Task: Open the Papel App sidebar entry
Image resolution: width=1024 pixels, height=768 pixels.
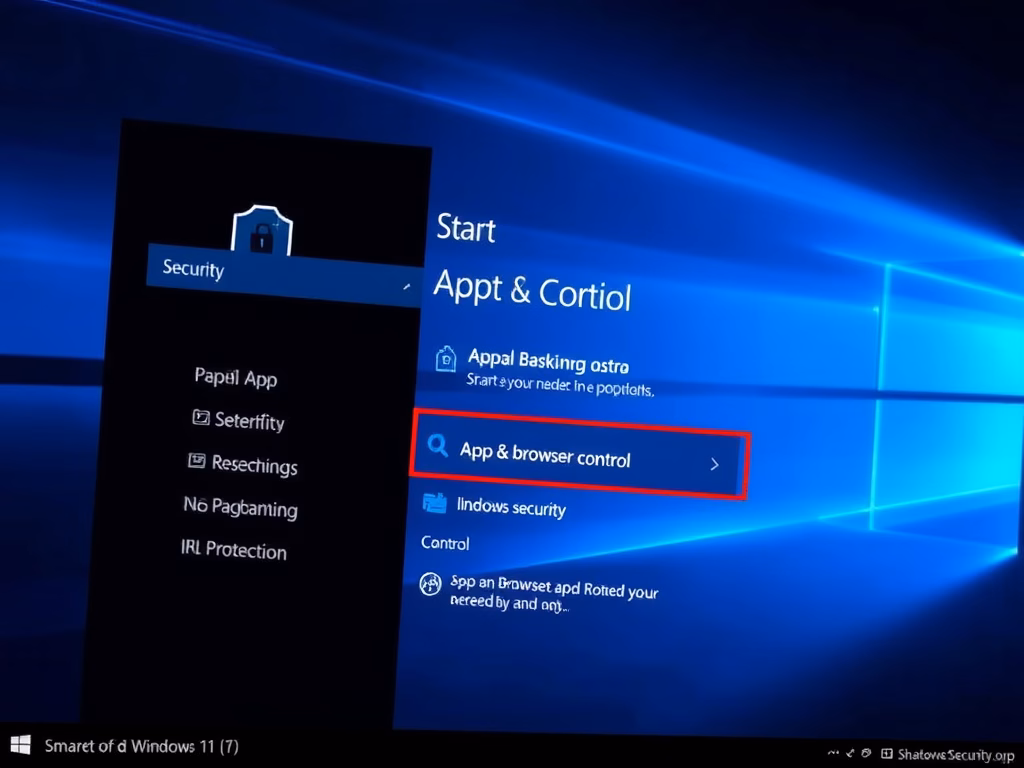Action: [x=236, y=377]
